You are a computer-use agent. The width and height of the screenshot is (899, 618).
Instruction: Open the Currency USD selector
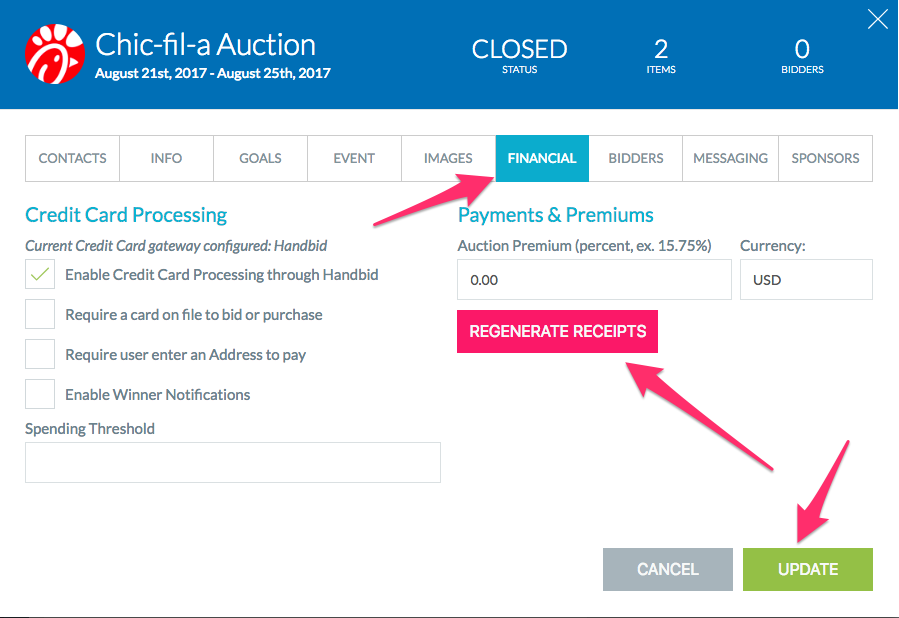[806, 280]
